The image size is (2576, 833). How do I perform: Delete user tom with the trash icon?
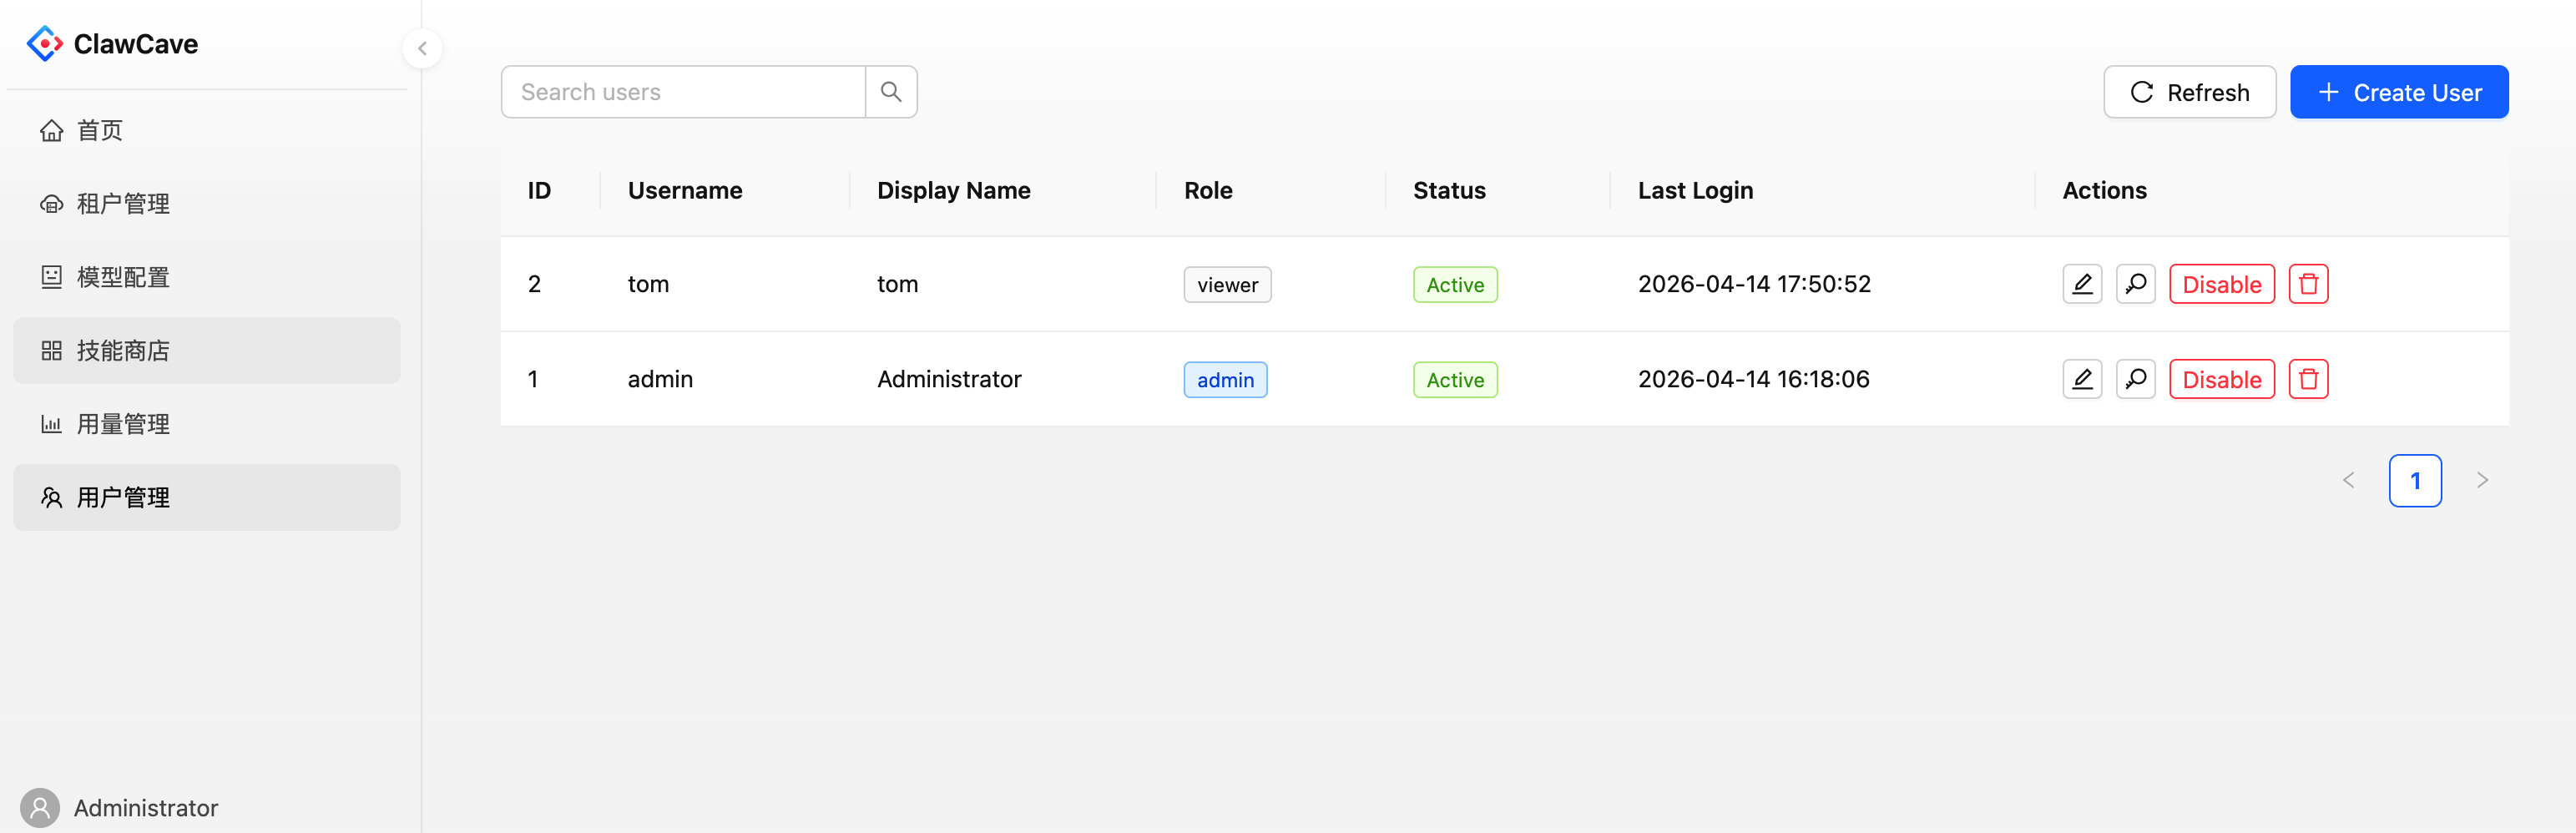coord(2307,284)
